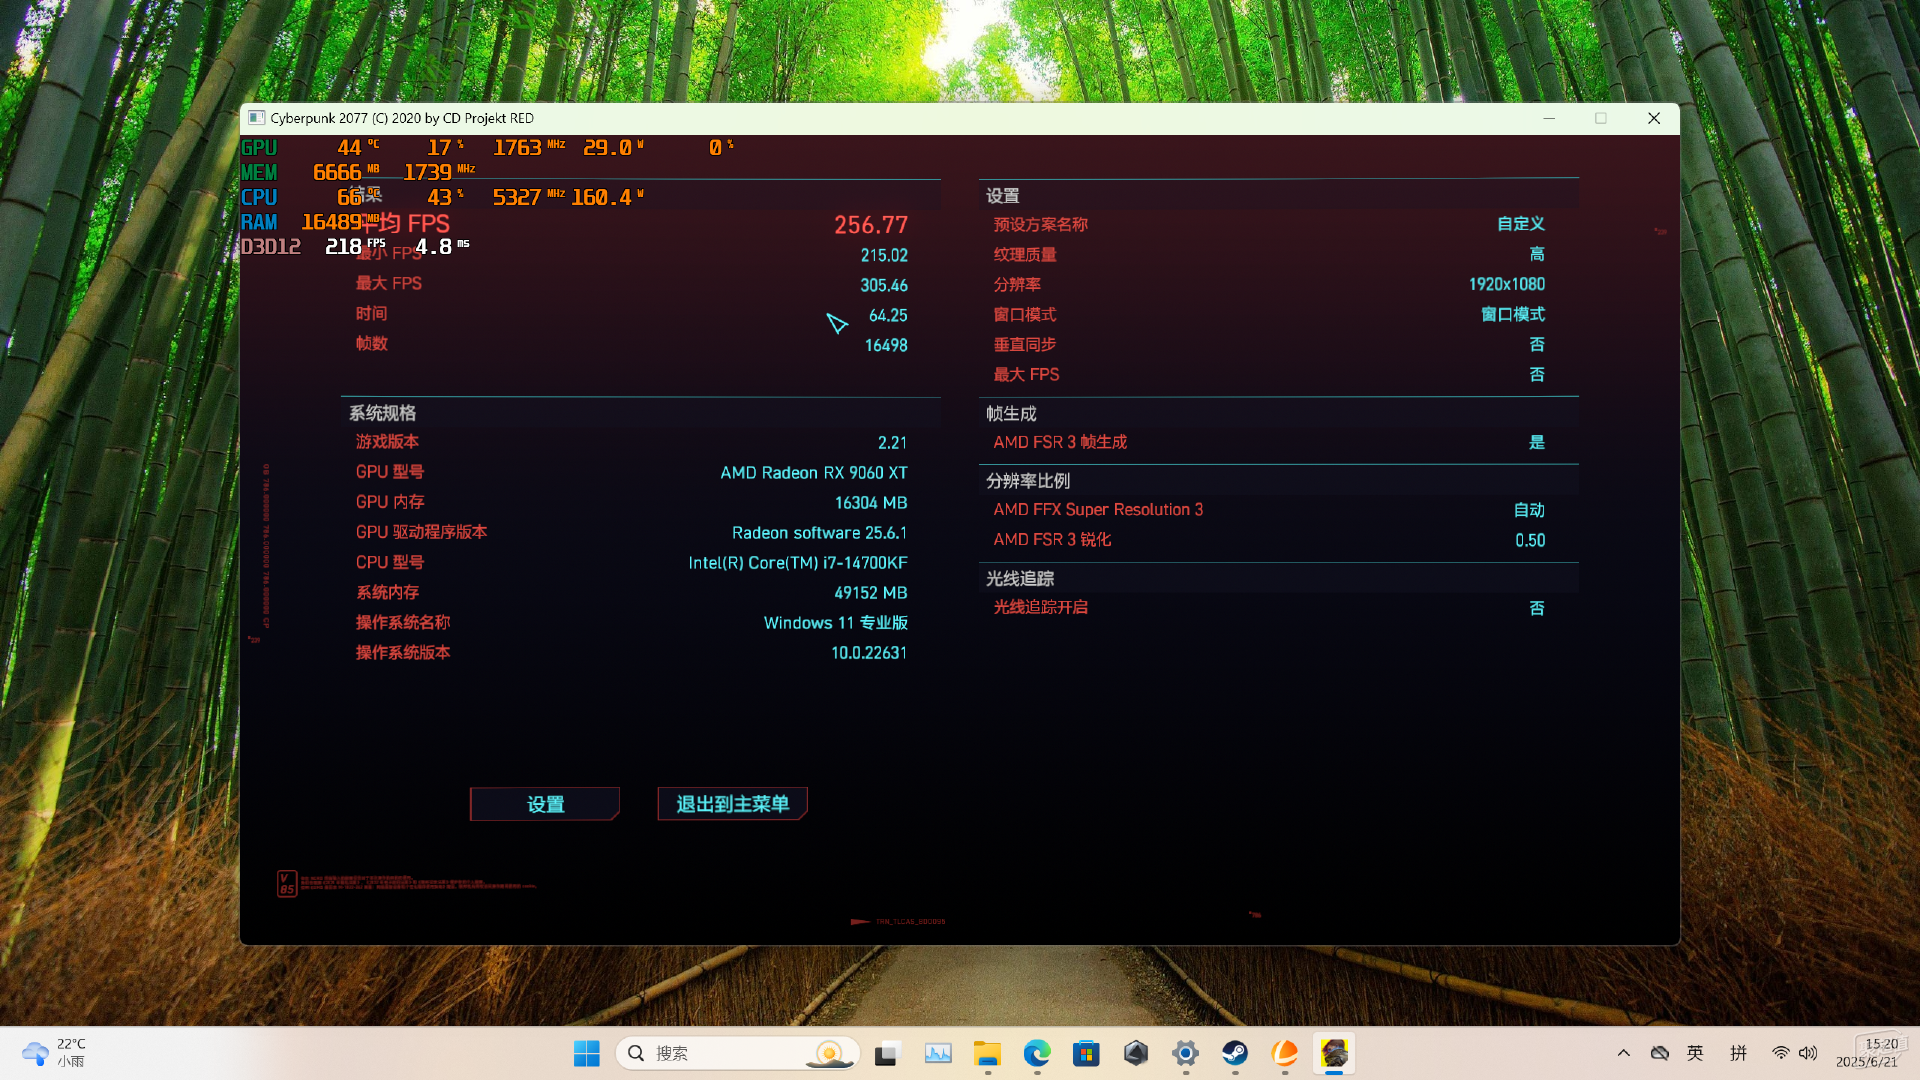Click the 光线追踪开启 value 否
This screenshot has width=1920, height=1080.
[1537, 608]
